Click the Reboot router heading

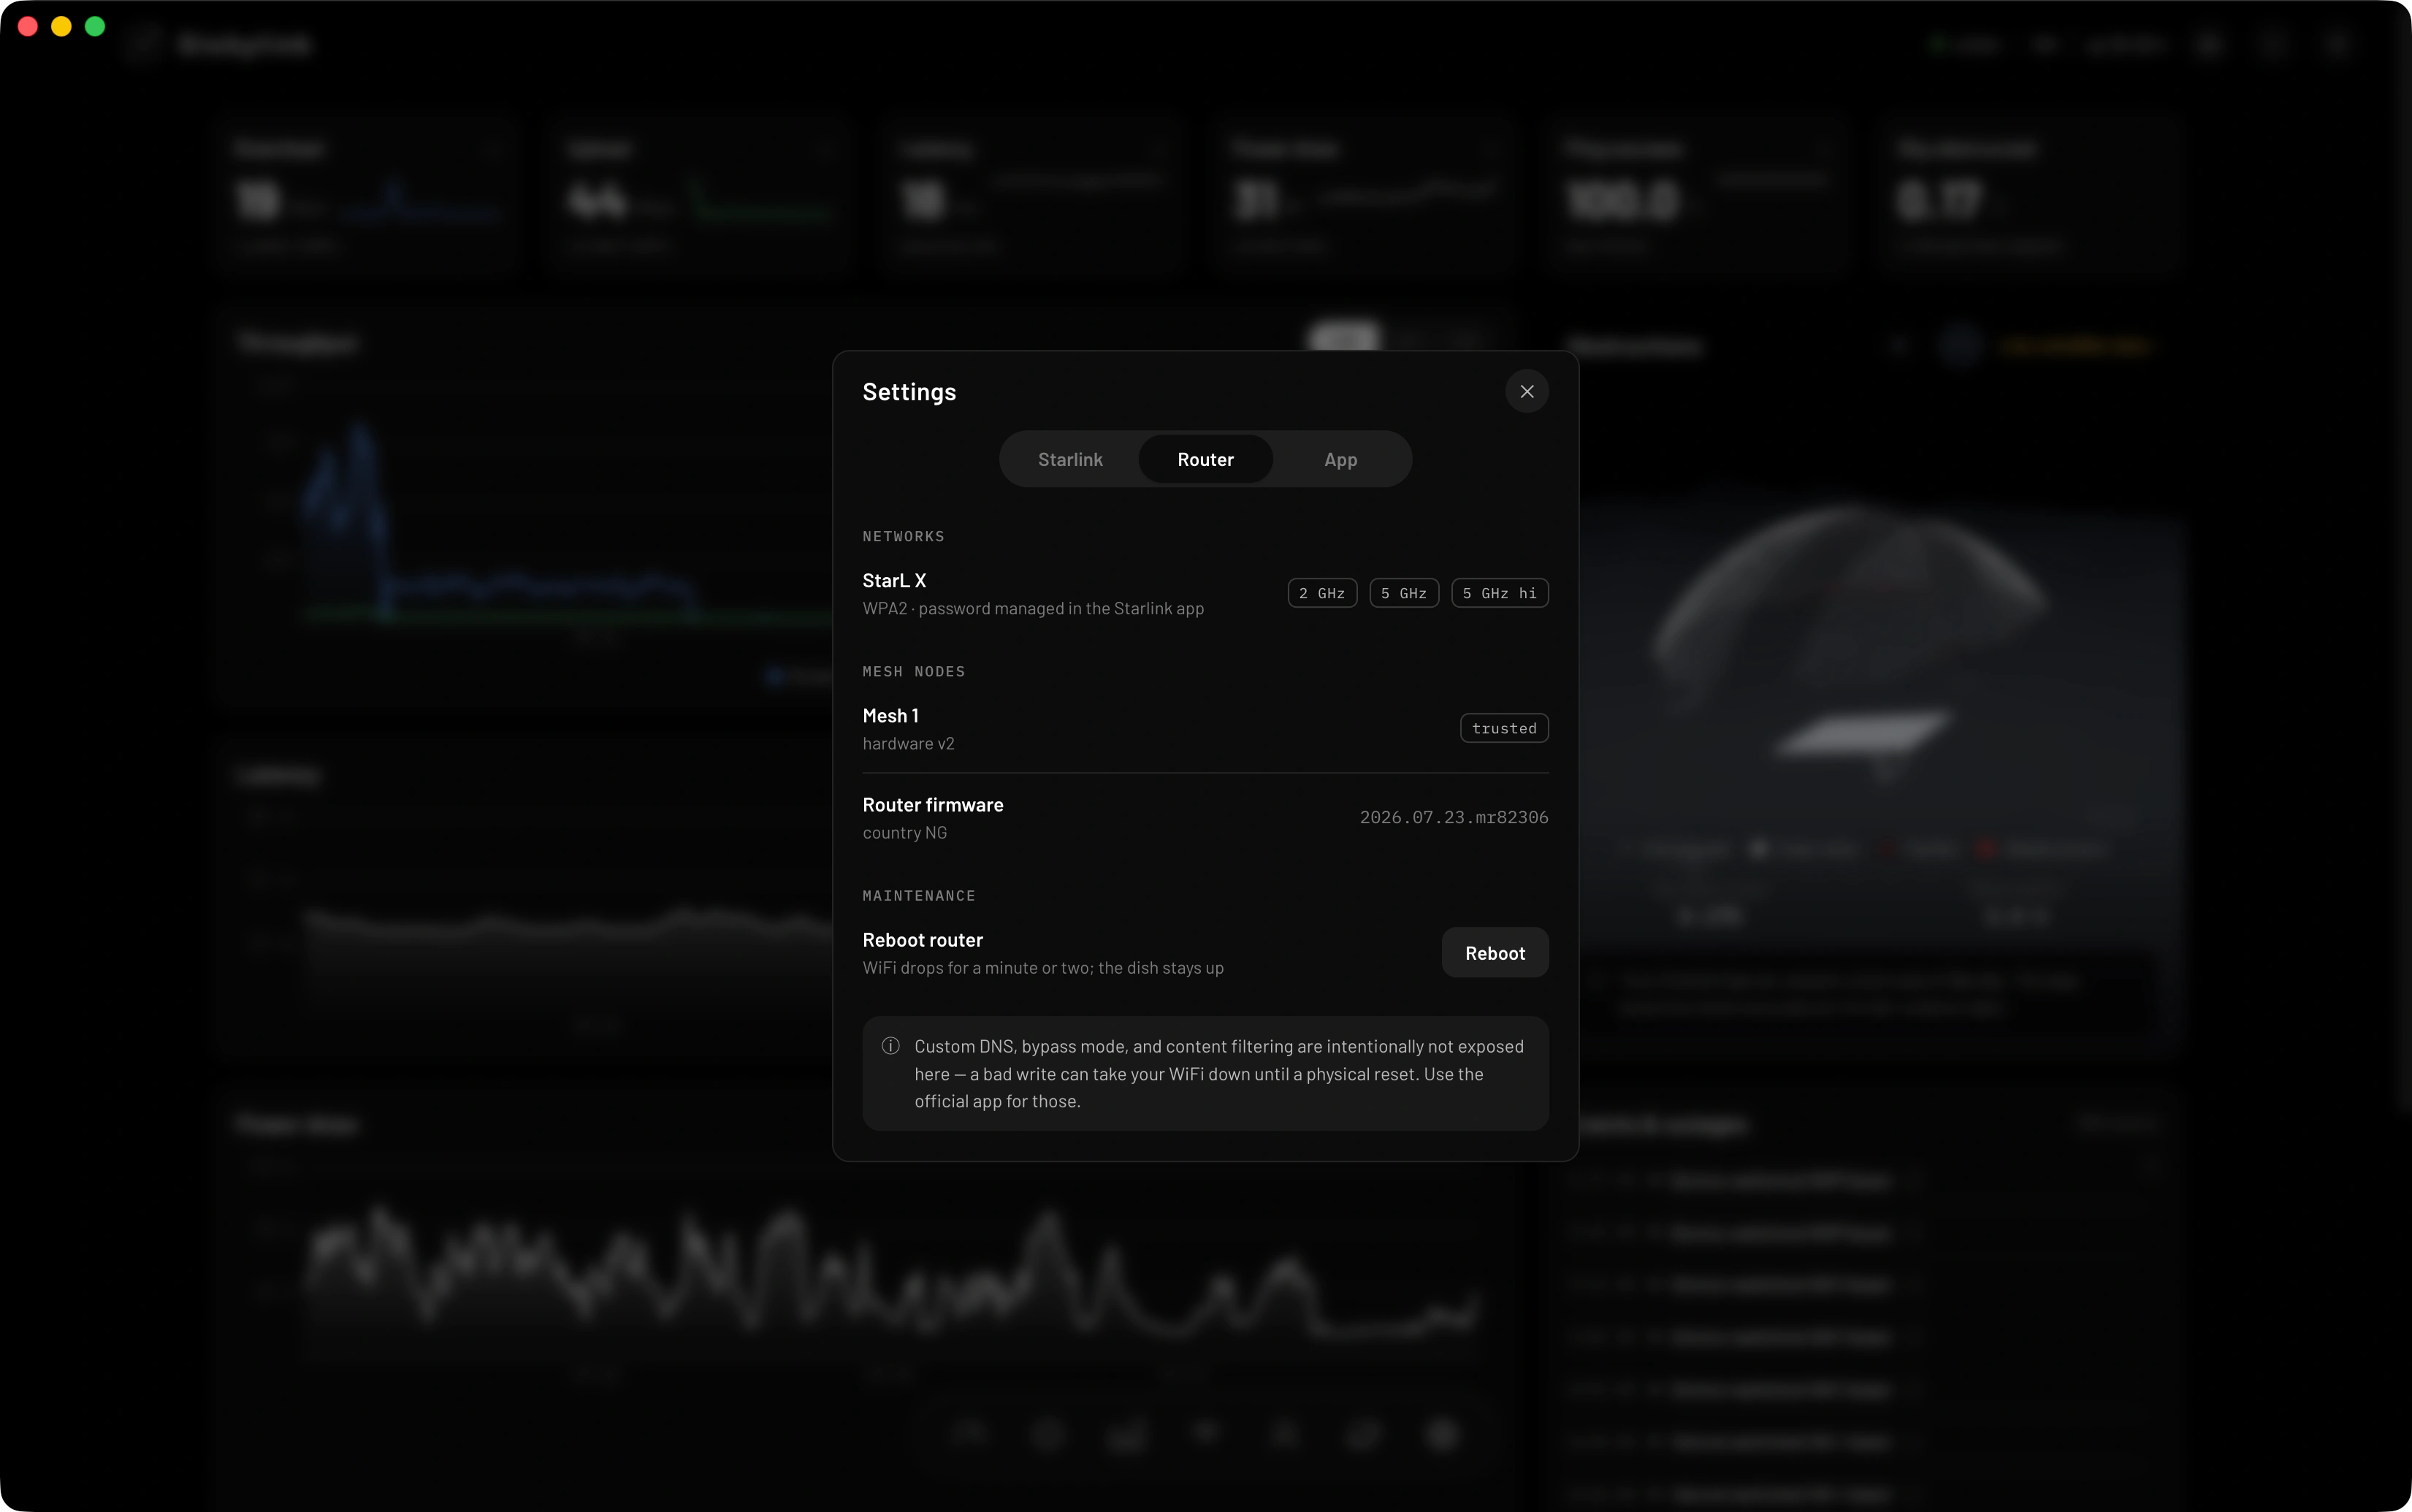pos(922,940)
